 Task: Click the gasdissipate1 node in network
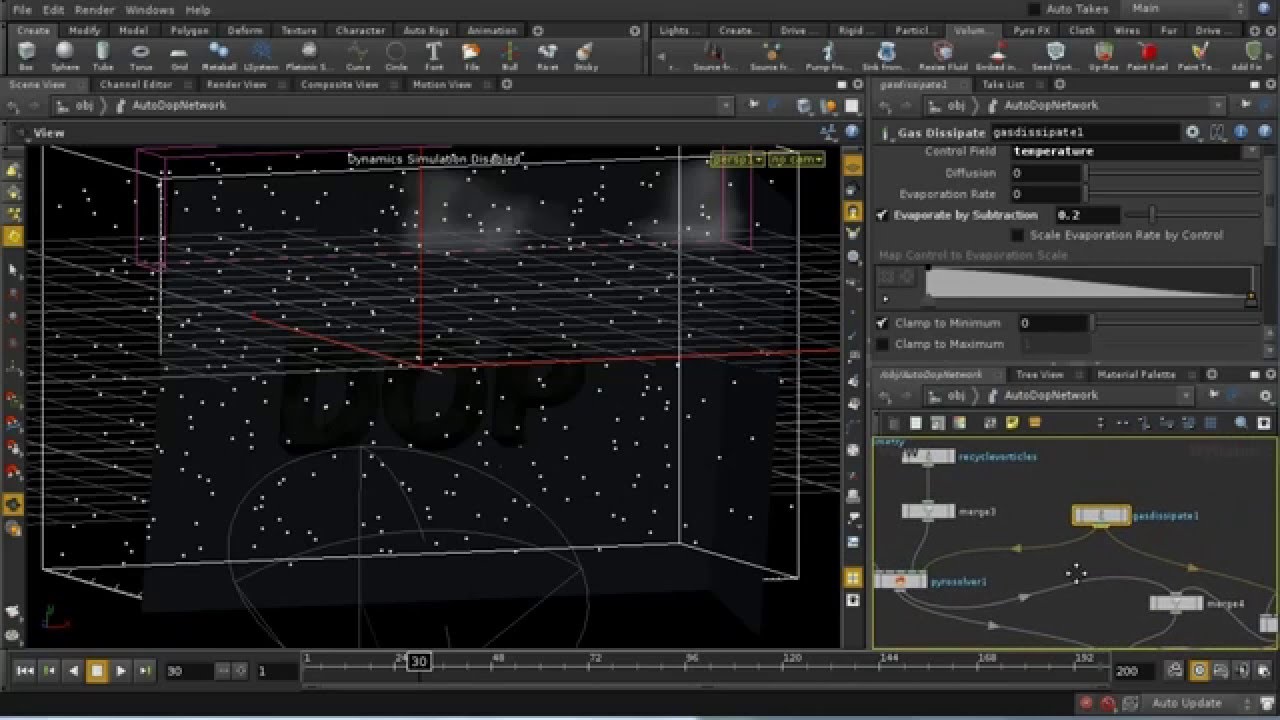(x=1101, y=515)
